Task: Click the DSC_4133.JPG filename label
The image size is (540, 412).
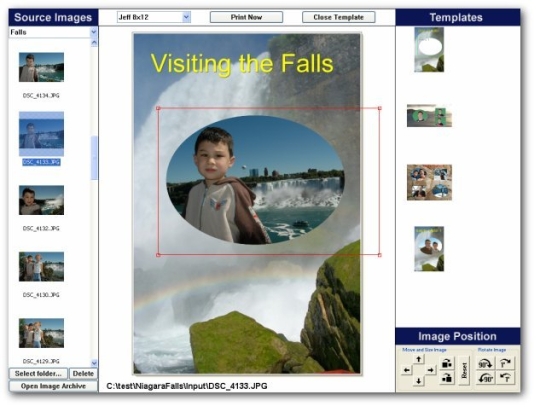Action: (x=41, y=162)
